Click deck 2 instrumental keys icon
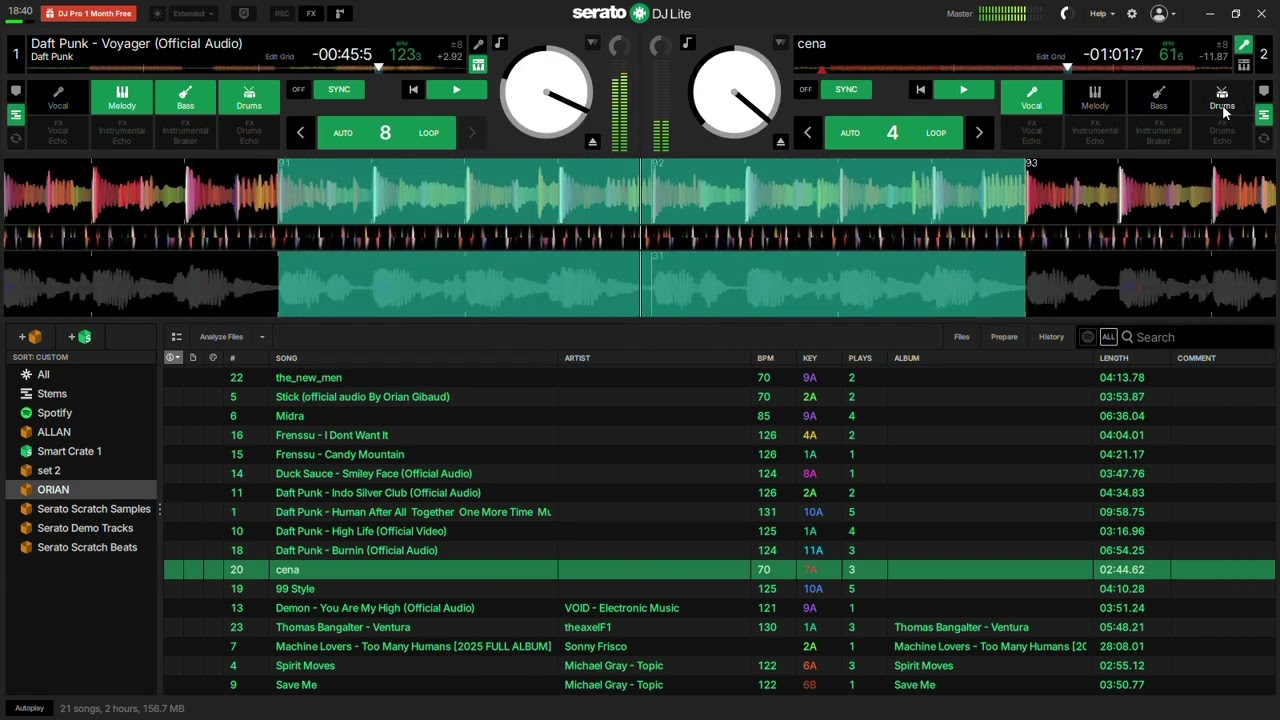The width and height of the screenshot is (1280, 720). pos(1243,65)
